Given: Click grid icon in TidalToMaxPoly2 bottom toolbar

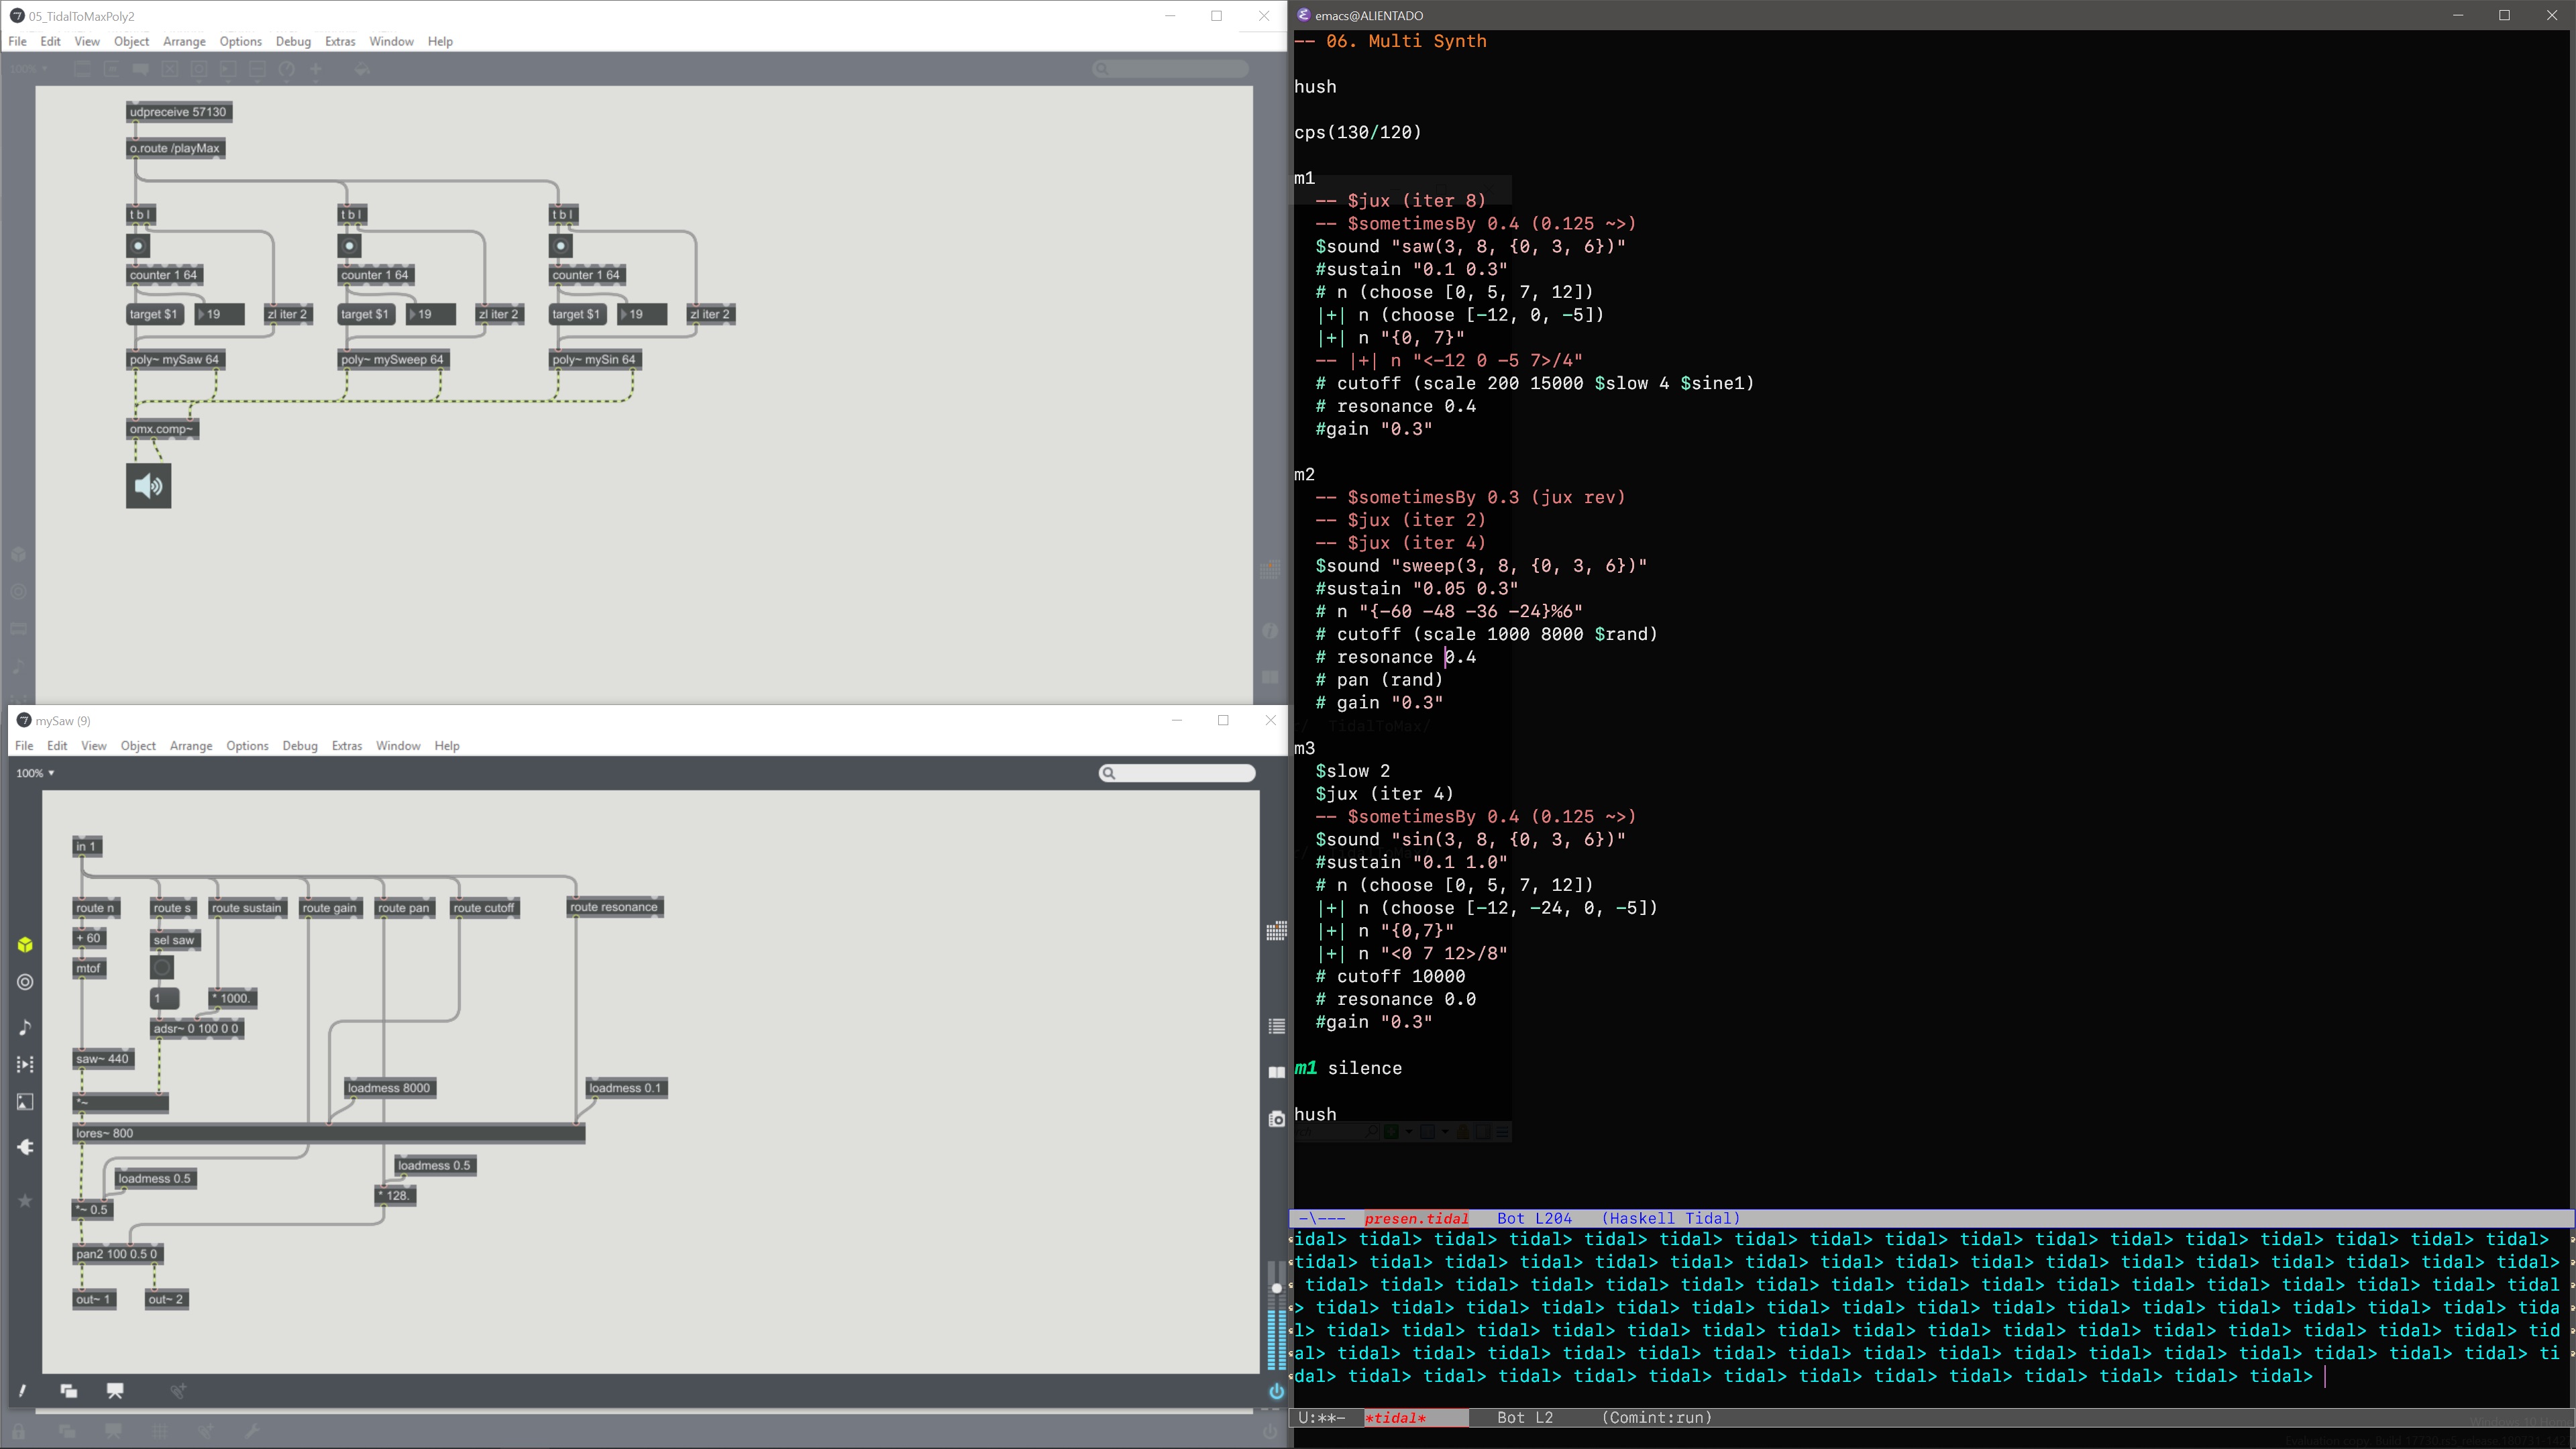Looking at the screenshot, I should [160, 1432].
